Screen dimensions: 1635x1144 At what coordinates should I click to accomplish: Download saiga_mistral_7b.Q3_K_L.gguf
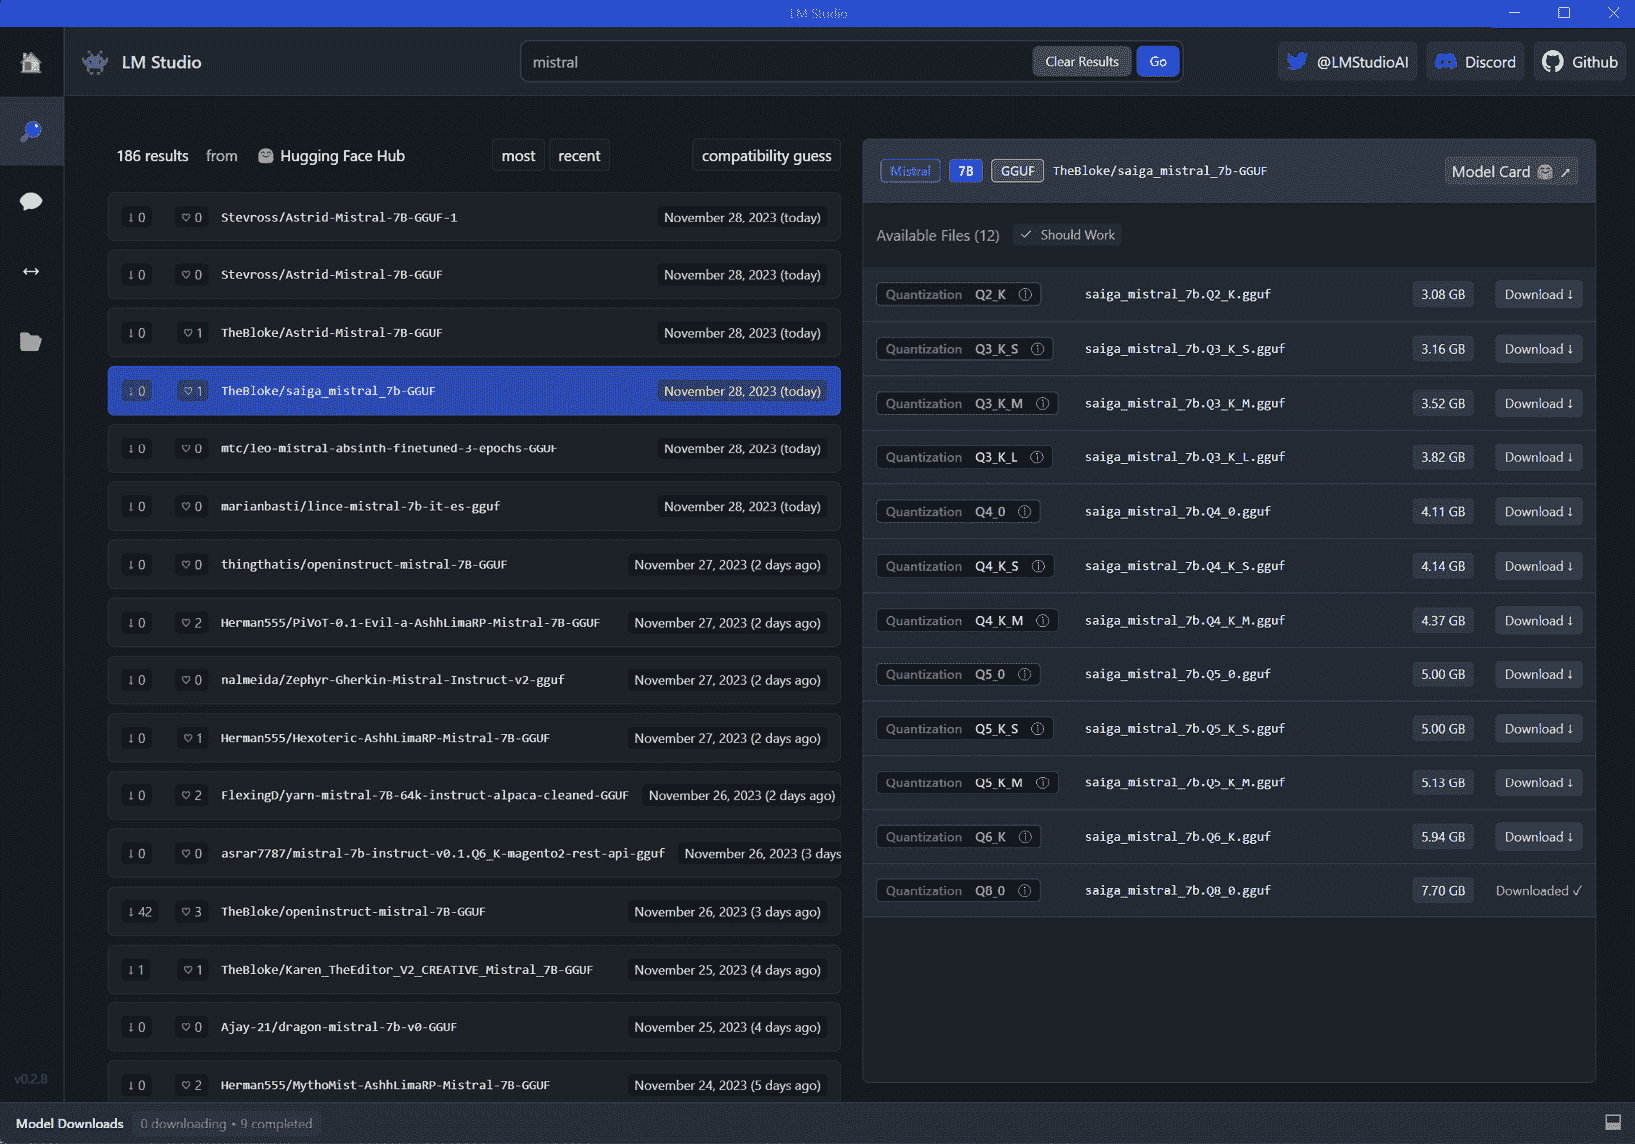pyautogui.click(x=1538, y=458)
